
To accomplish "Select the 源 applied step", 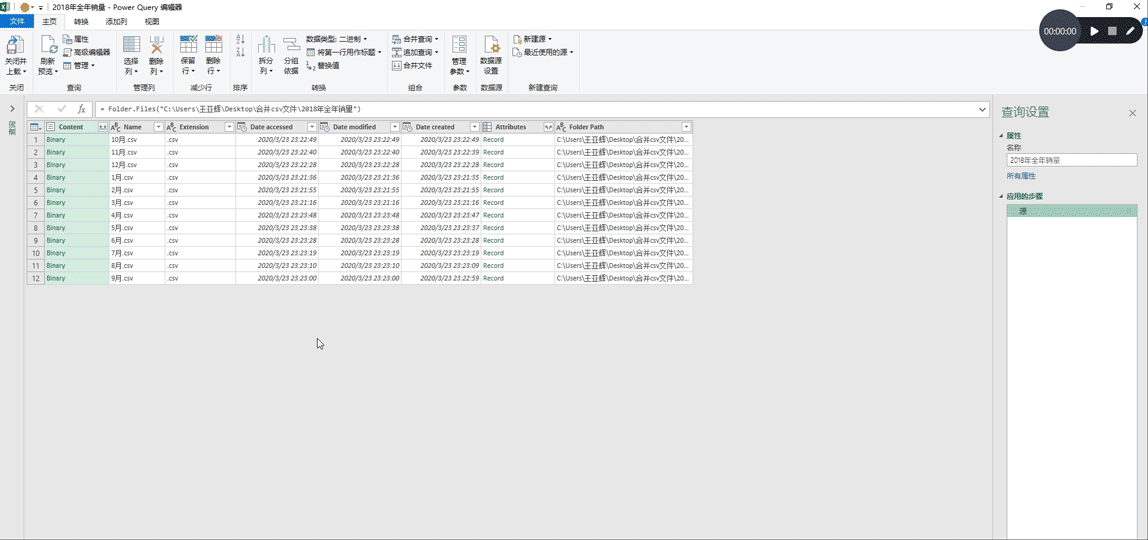I will pyautogui.click(x=1072, y=211).
